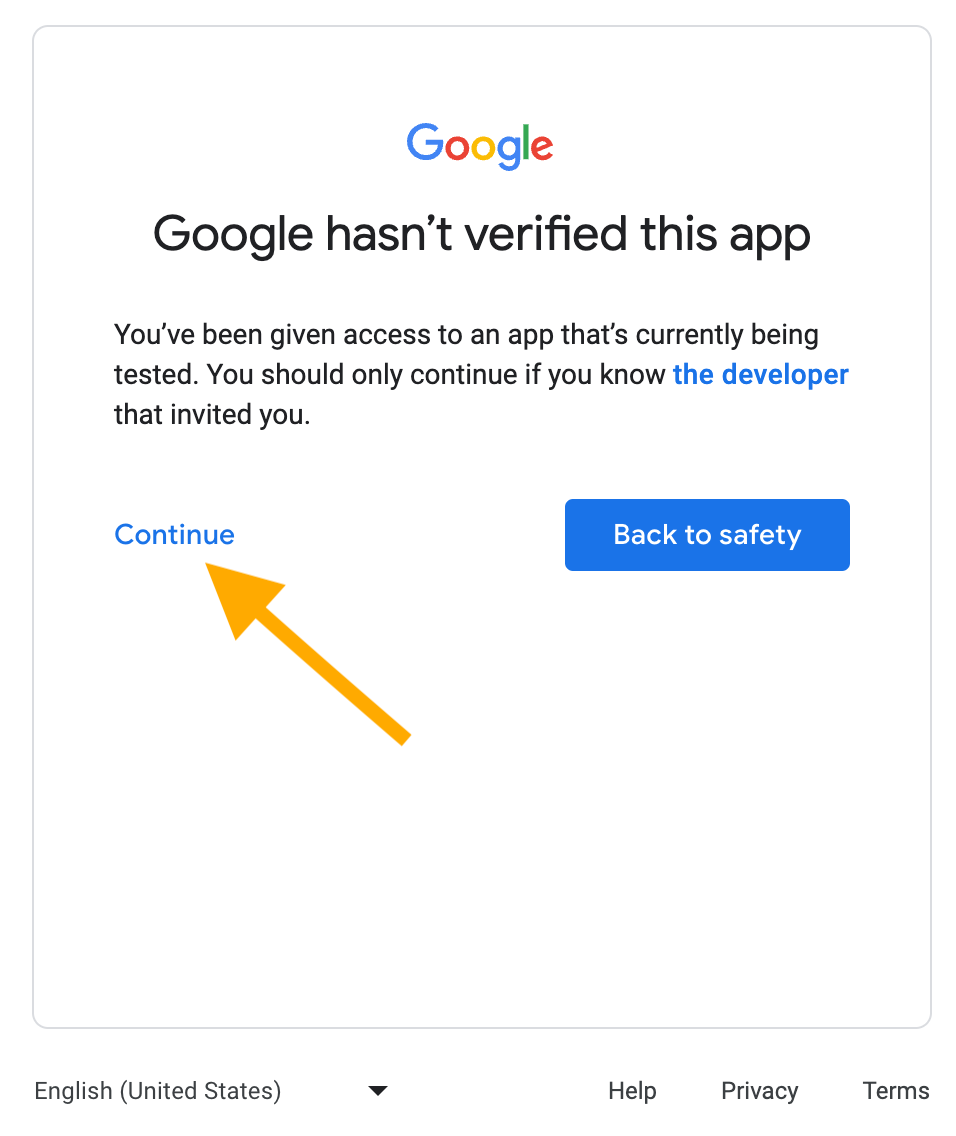Expand the English (United States) language menu
Image resolution: width=956 pixels, height=1136 pixels.
coord(378,1090)
